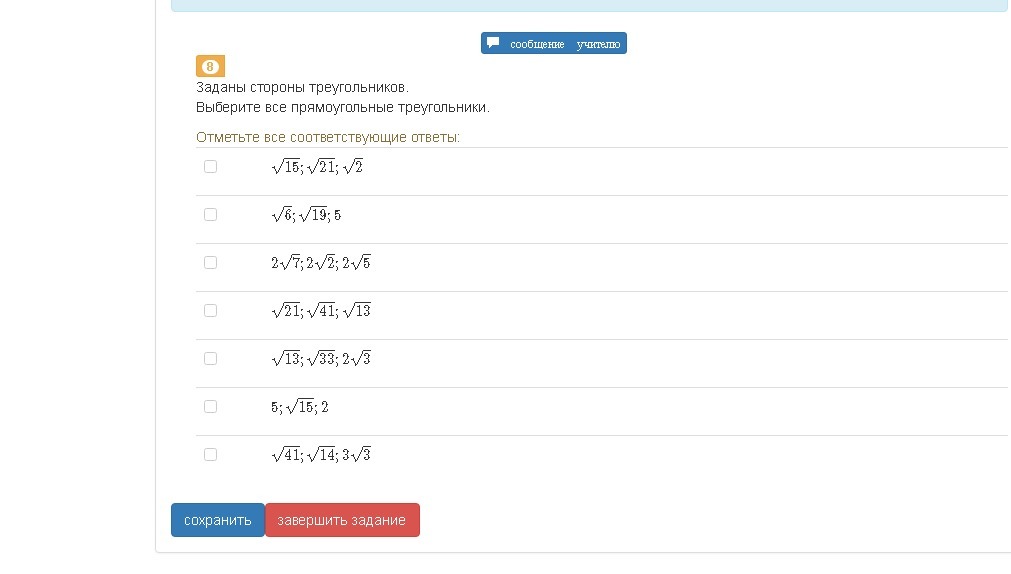This screenshot has height=574, width=1011.
Task: Click the blue 'сохранить' button
Action: tap(218, 520)
